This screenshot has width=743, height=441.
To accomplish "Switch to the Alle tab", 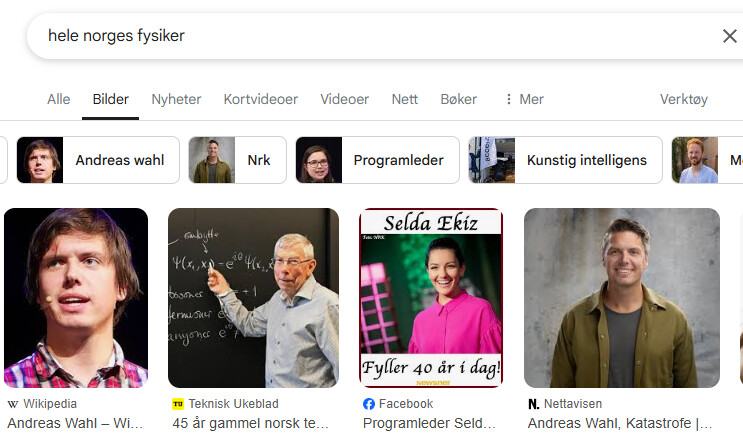I will (x=59, y=99).
